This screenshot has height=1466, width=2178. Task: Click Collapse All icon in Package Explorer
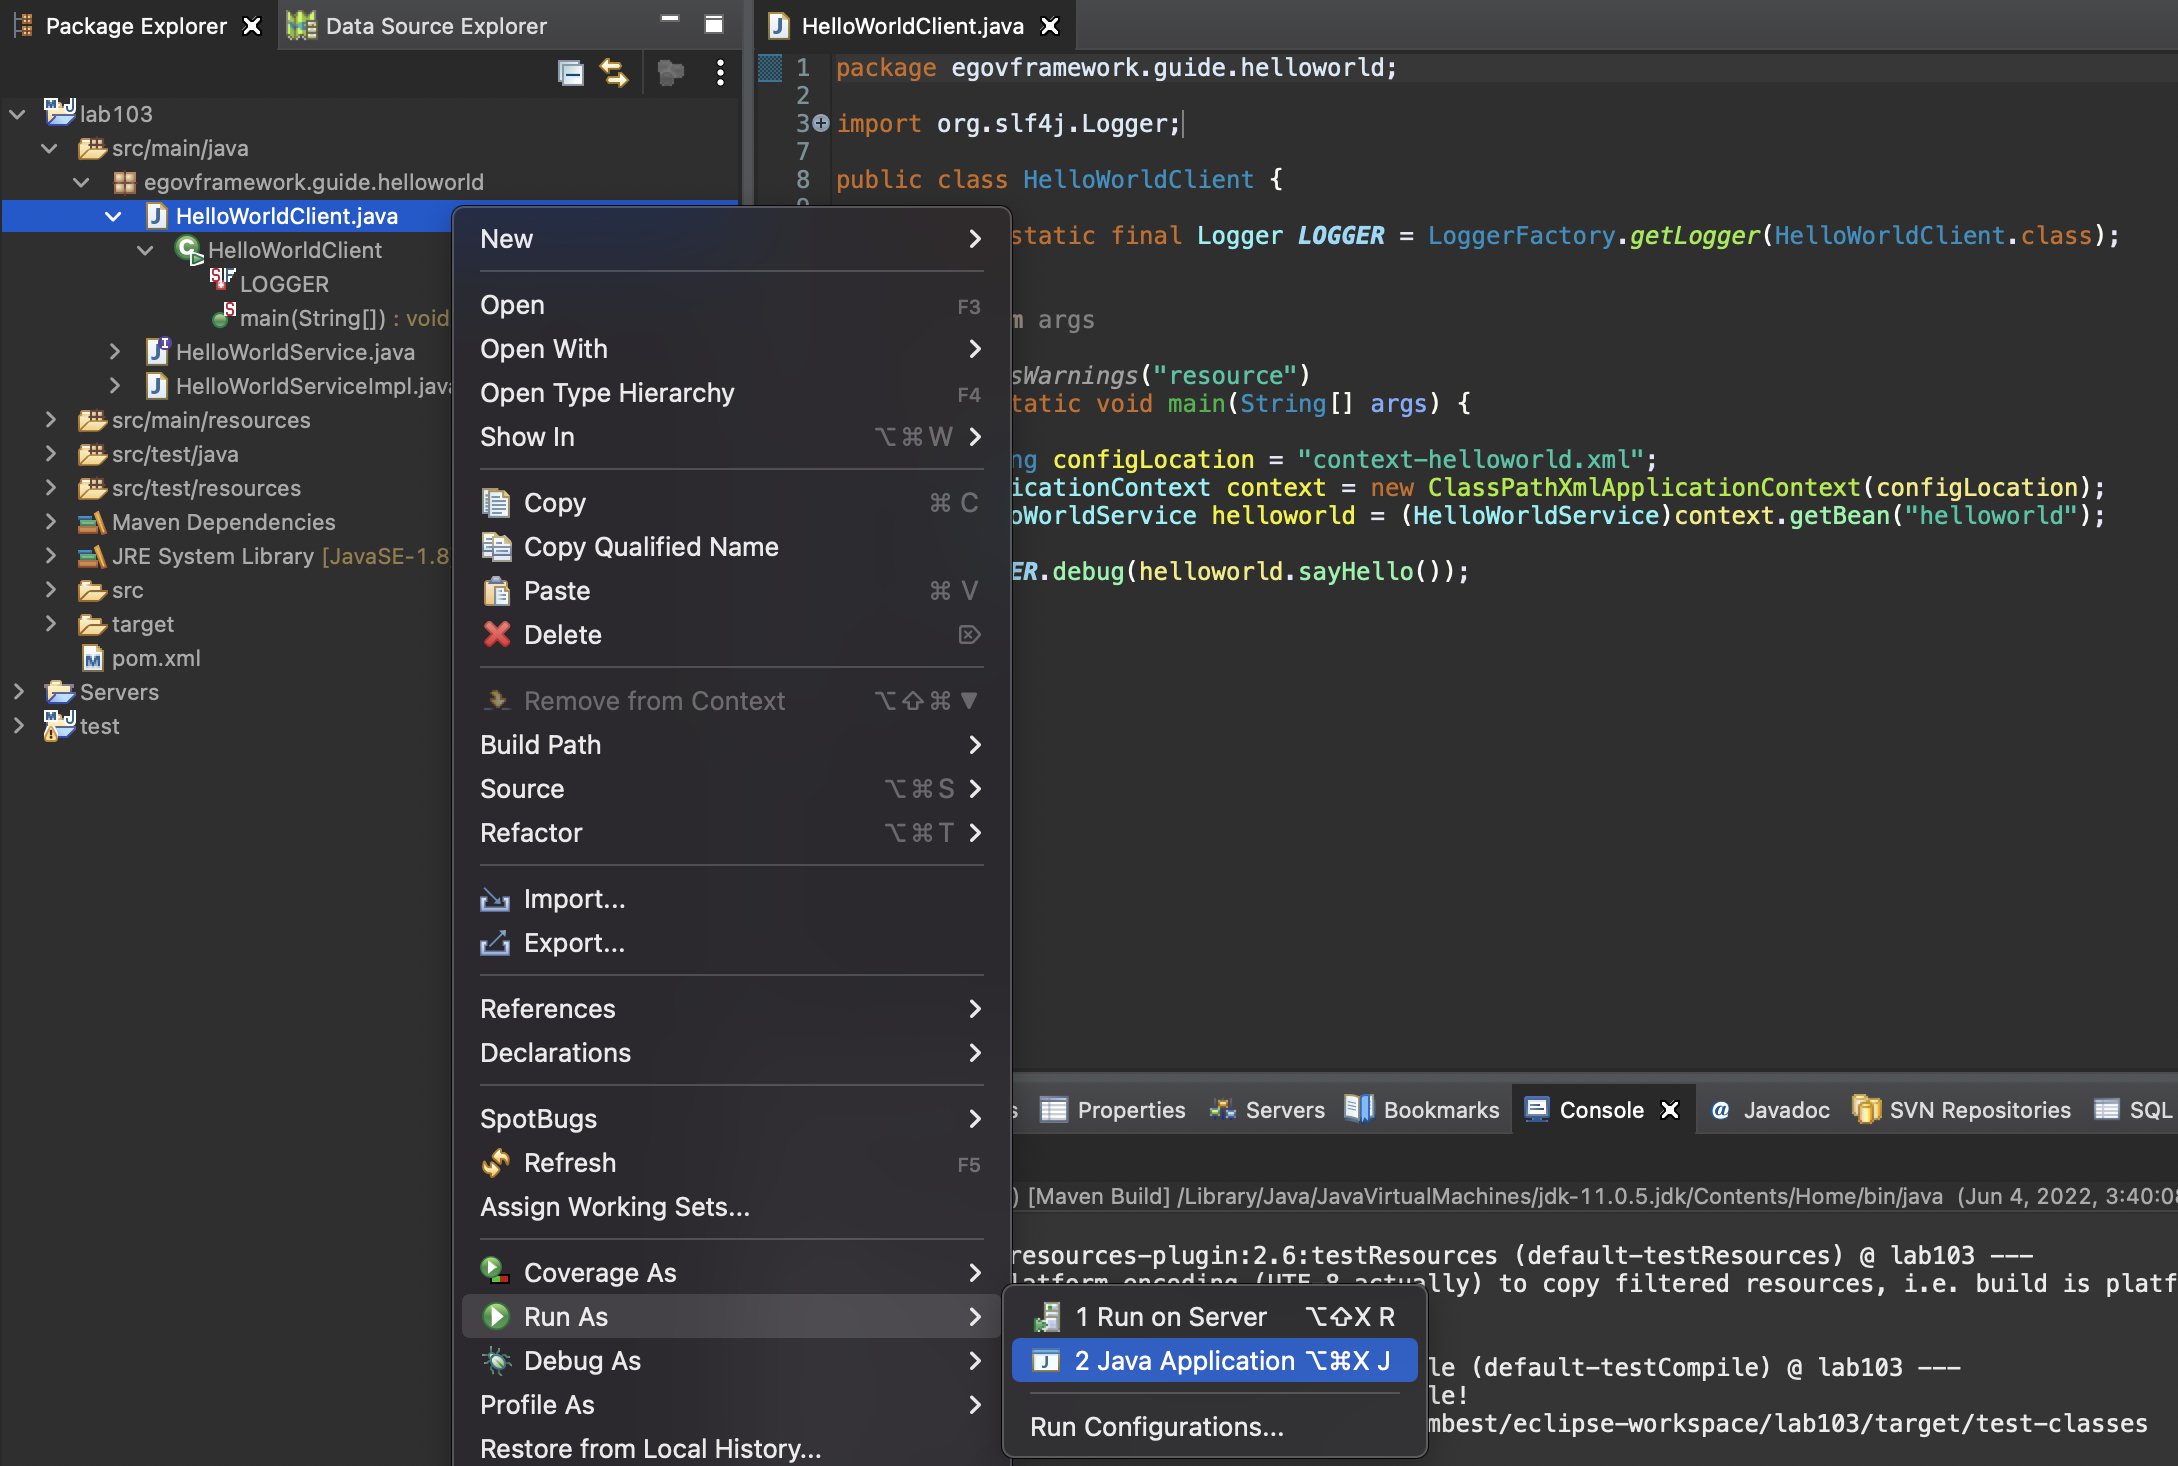coord(570,73)
